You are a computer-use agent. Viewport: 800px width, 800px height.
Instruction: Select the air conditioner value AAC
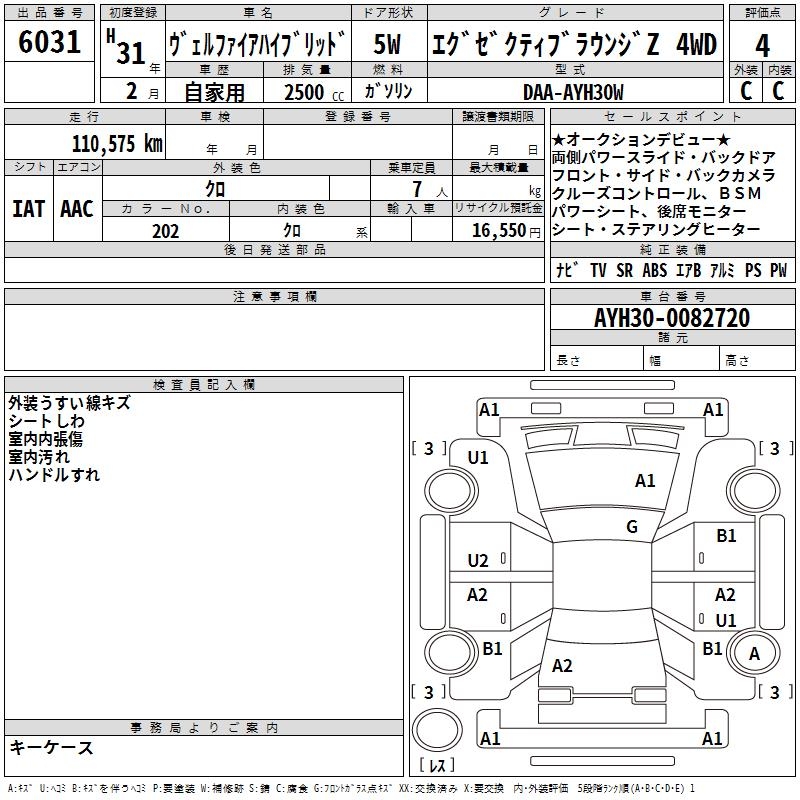(x=77, y=209)
